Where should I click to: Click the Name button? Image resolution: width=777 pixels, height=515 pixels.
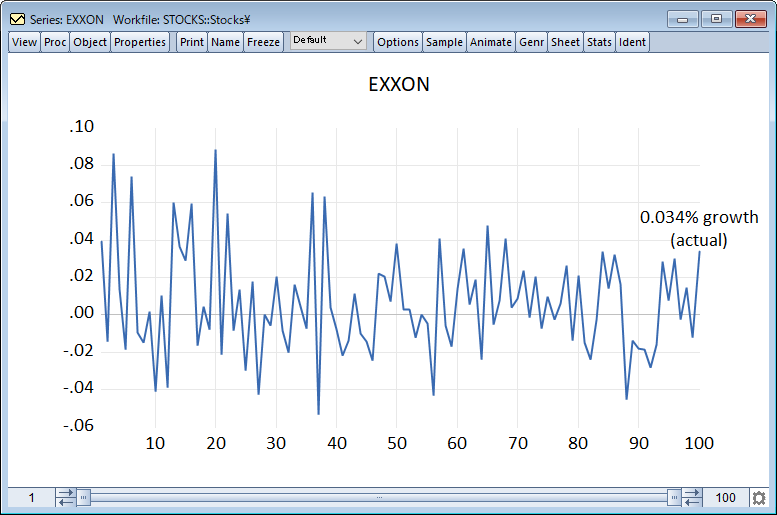click(x=225, y=42)
